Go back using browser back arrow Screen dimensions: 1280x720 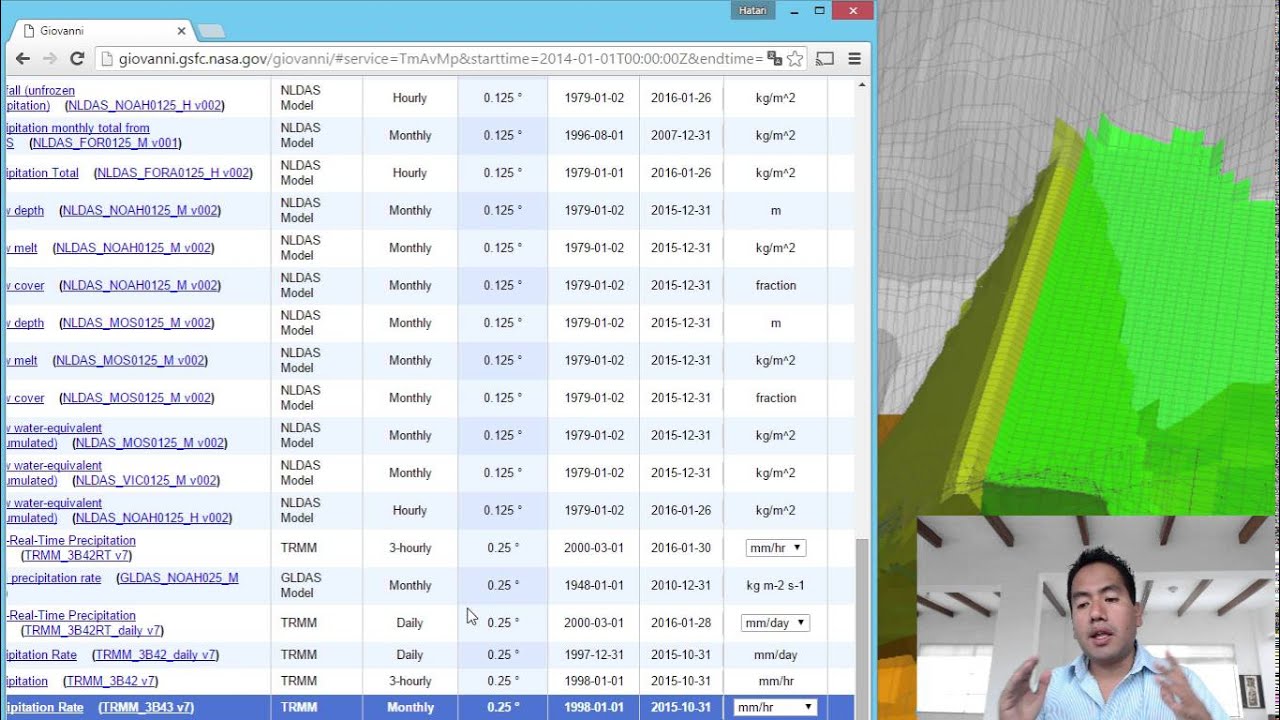coord(23,59)
